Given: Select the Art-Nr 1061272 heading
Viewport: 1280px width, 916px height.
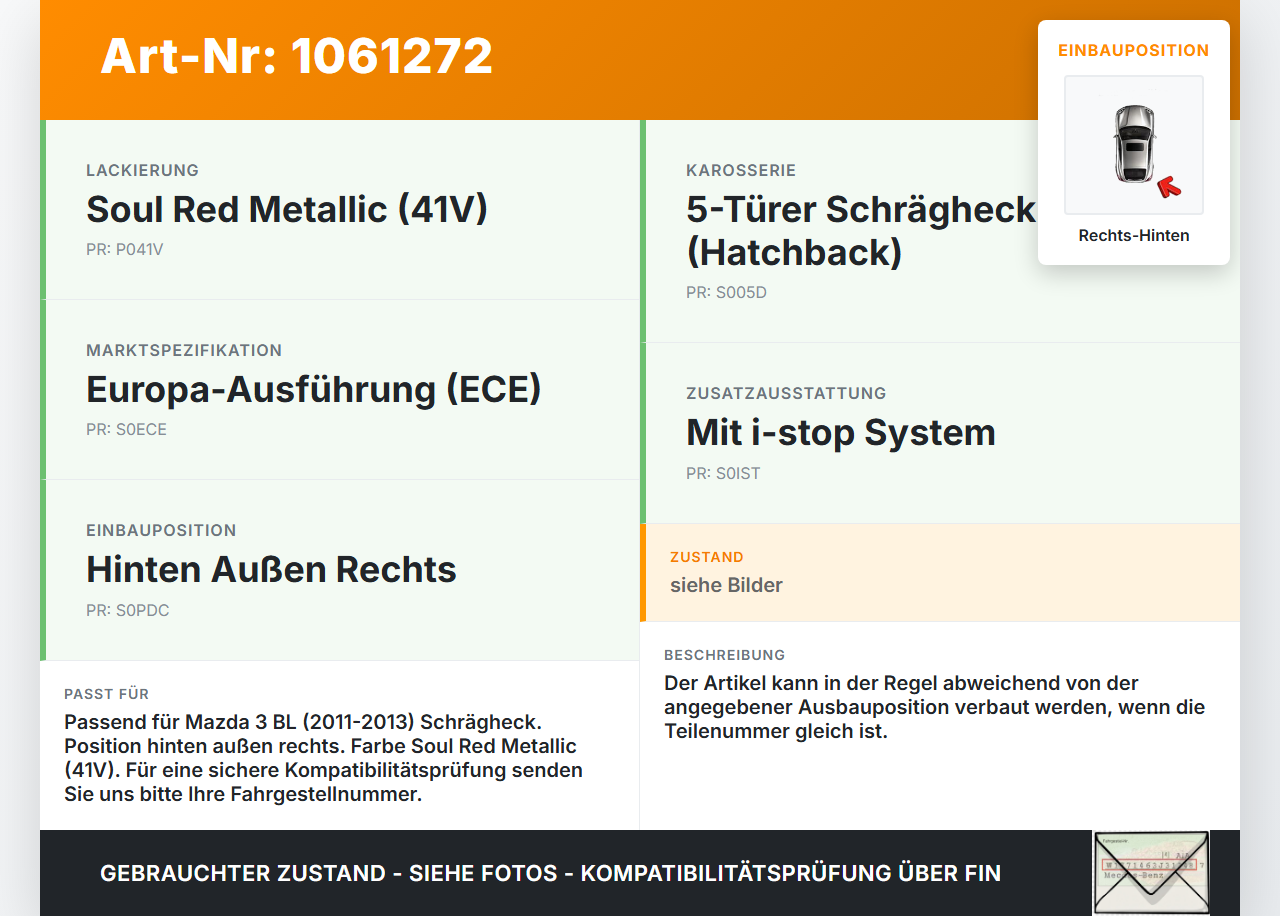Looking at the screenshot, I should click(297, 56).
